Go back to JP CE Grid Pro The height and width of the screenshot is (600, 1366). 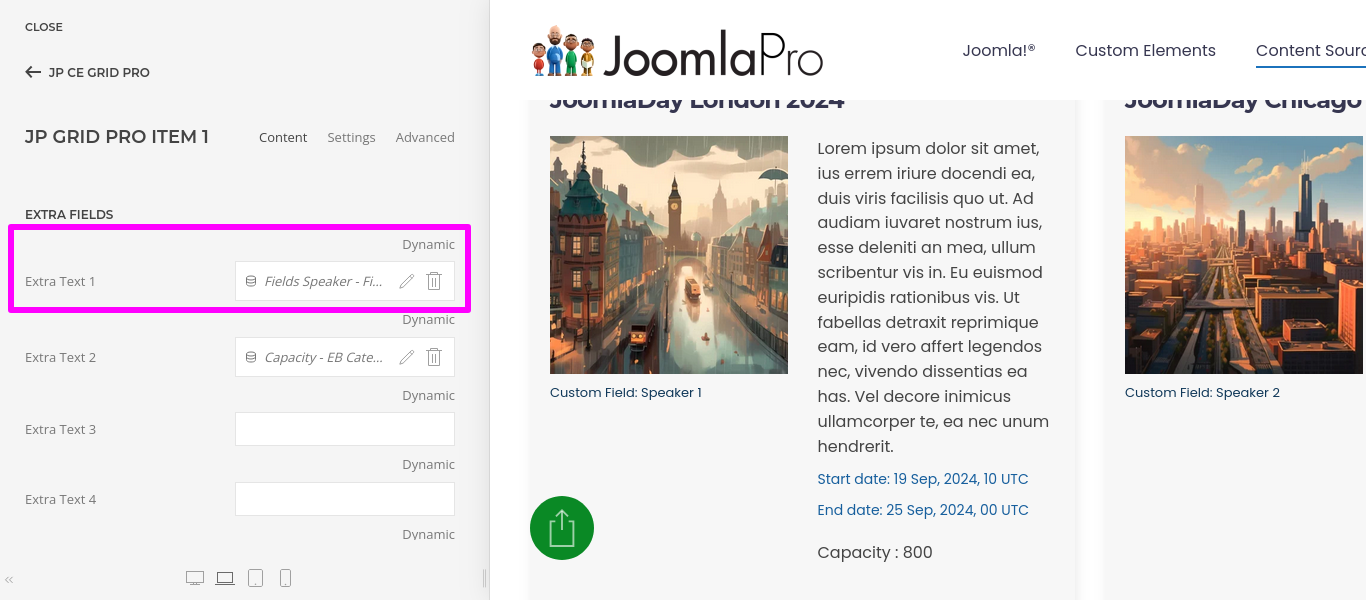pos(88,72)
